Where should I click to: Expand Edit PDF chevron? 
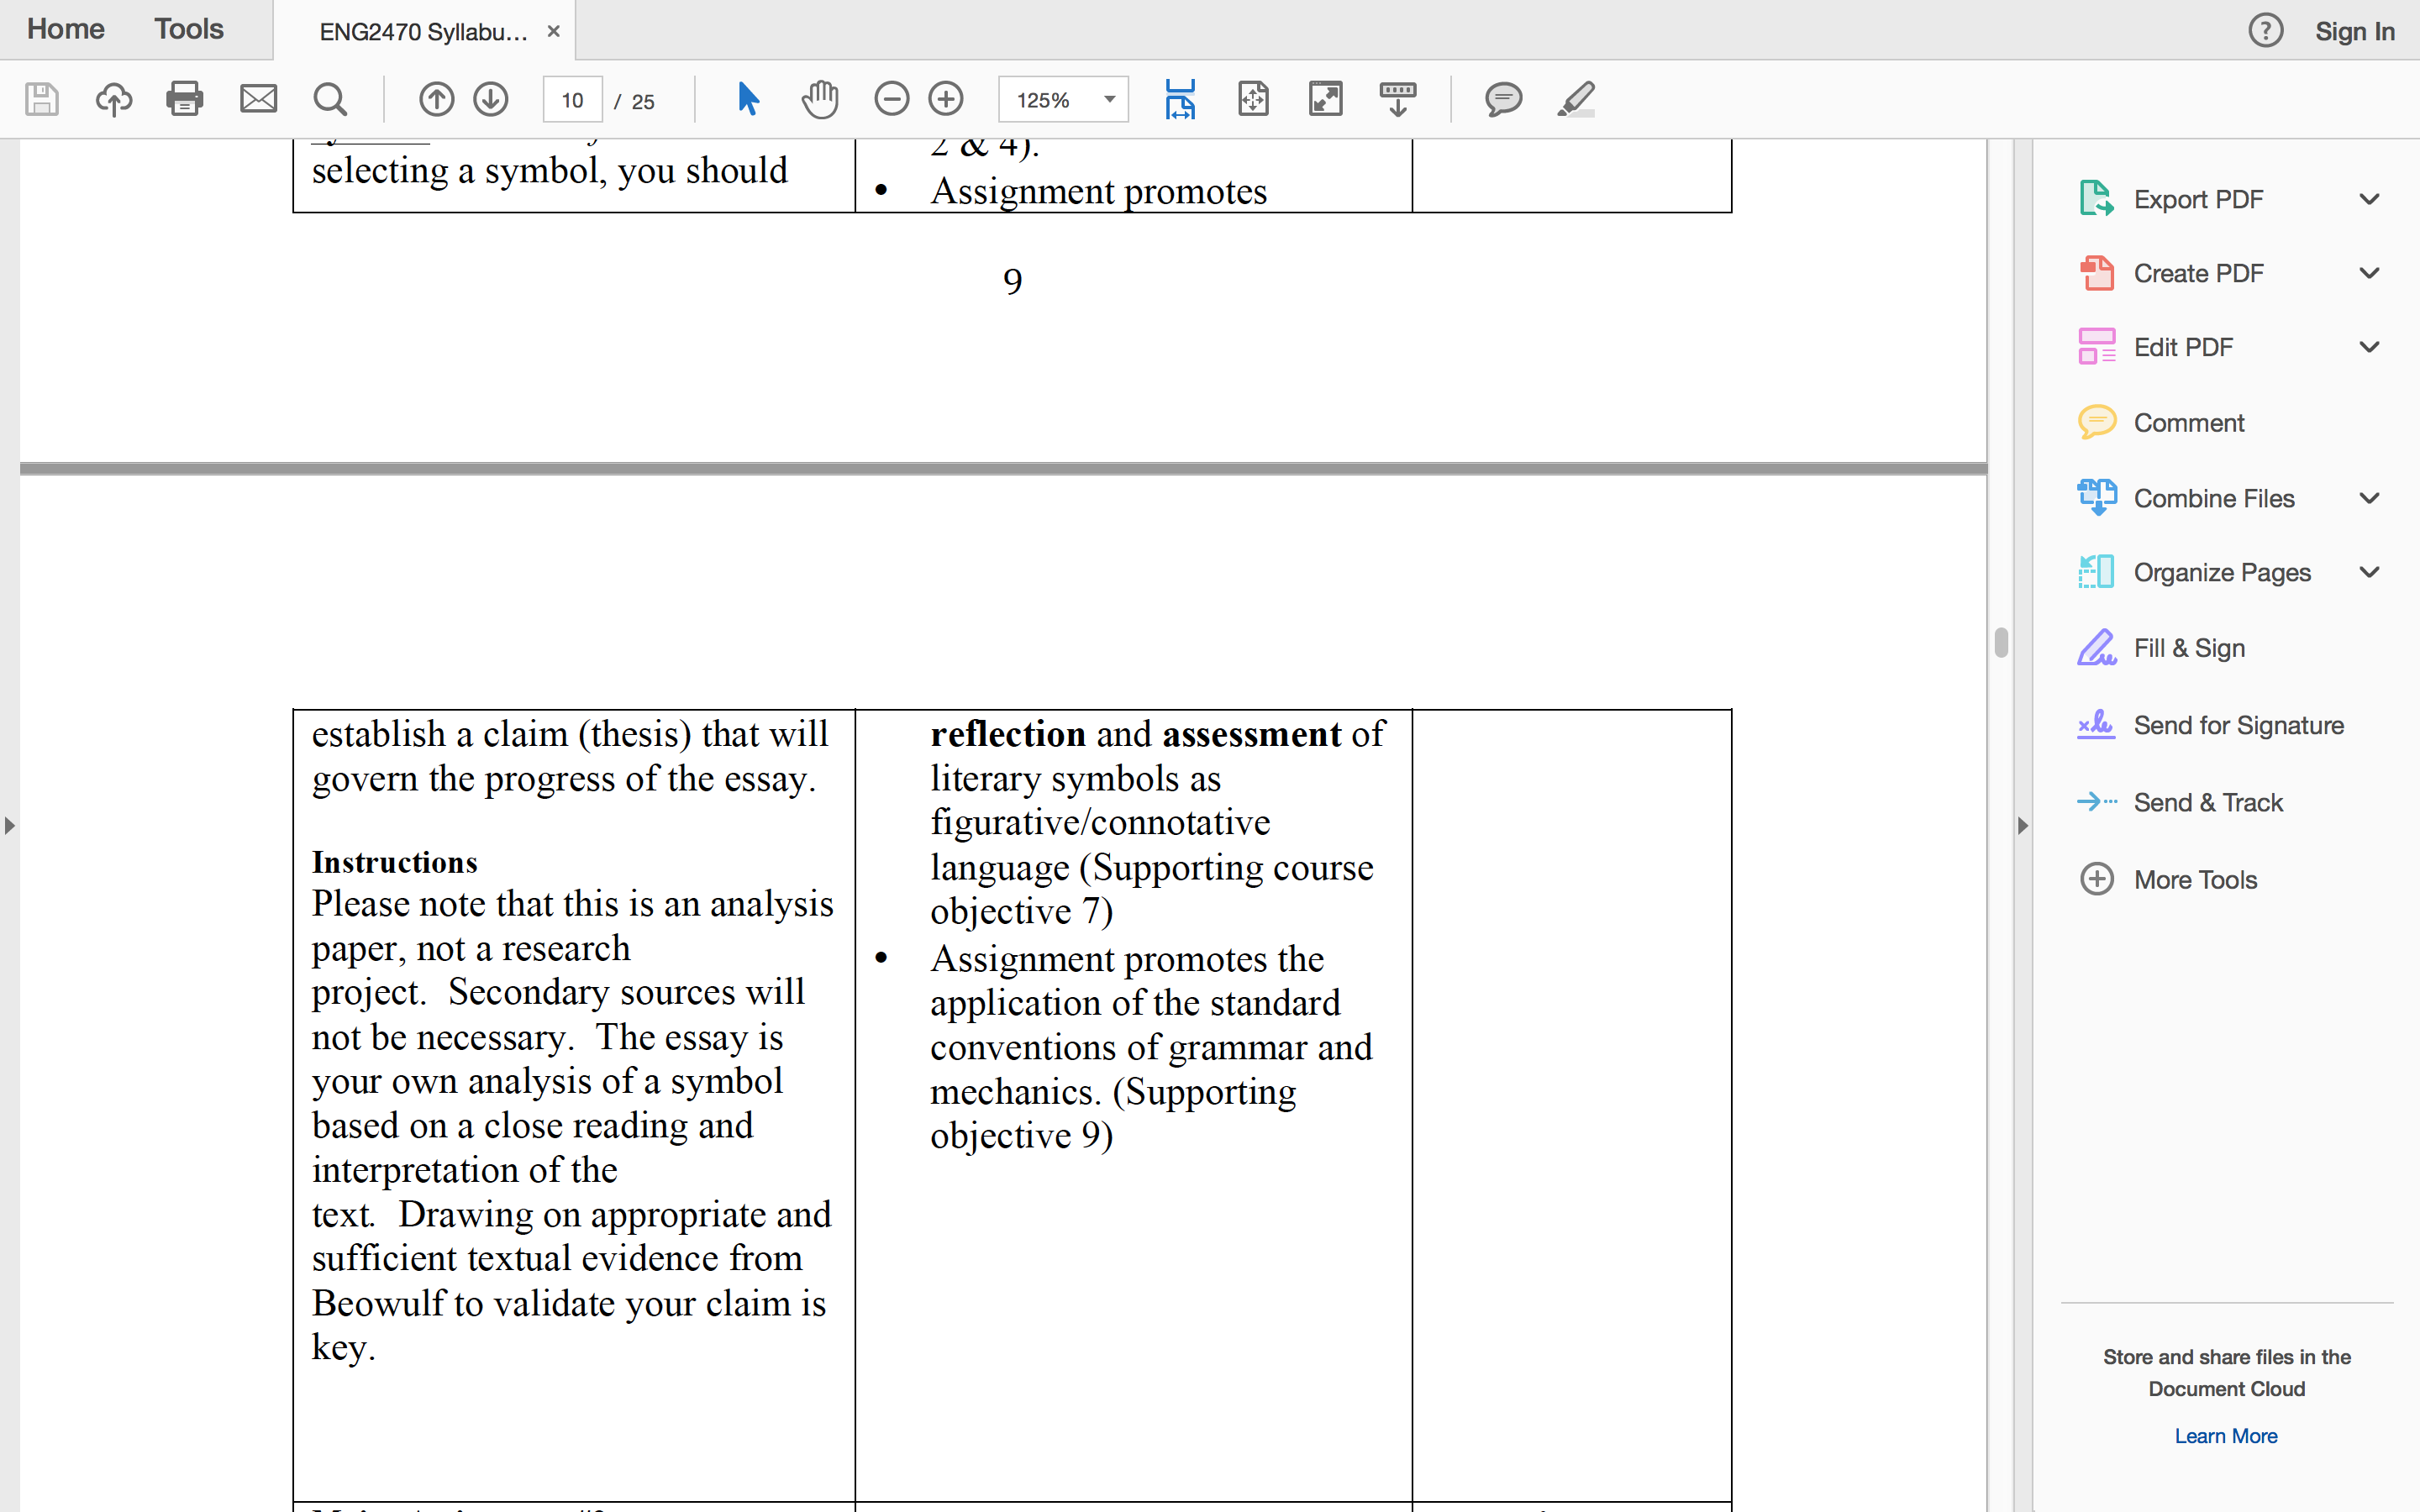click(x=2369, y=347)
